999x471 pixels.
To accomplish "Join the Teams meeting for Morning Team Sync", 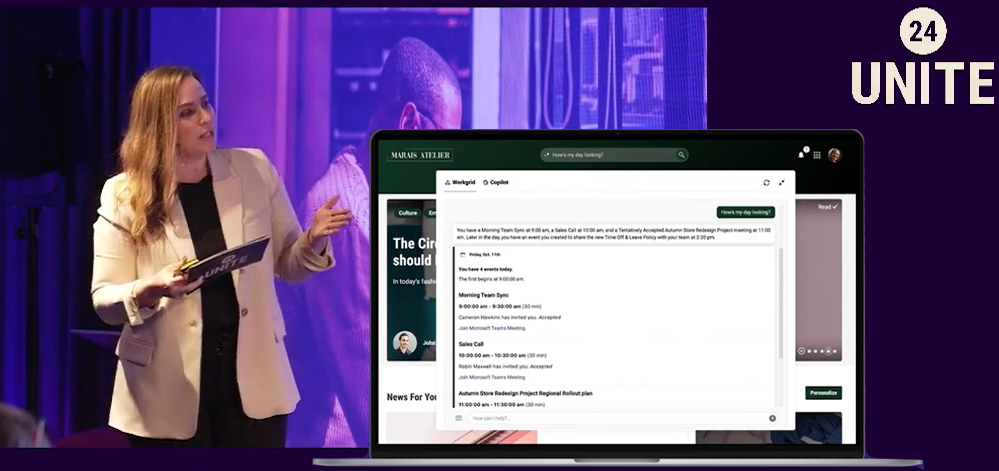I will point(492,328).
